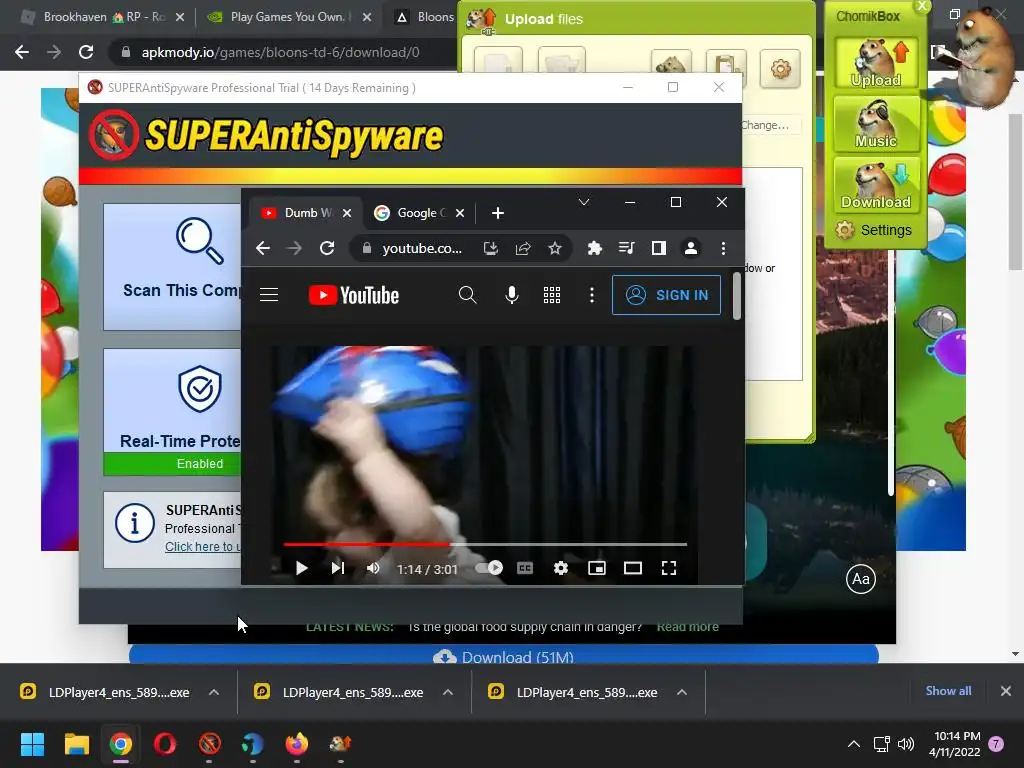Bookmark the YouTube page with the star
Screen dimensions: 1024x768
[x=554, y=248]
